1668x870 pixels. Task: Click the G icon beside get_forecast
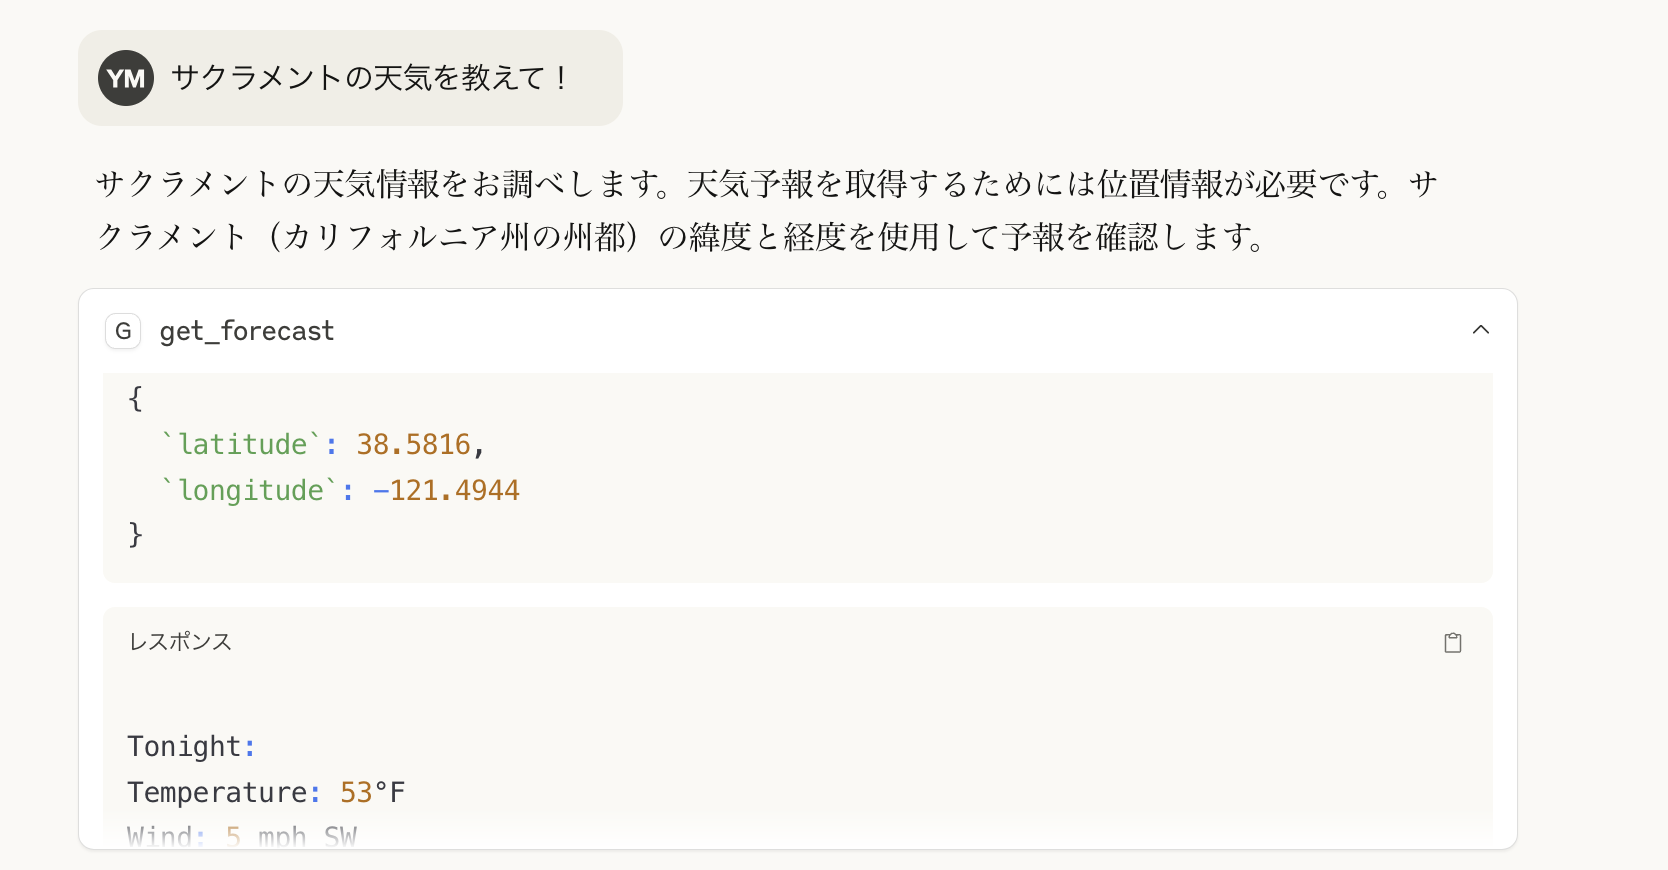[123, 331]
